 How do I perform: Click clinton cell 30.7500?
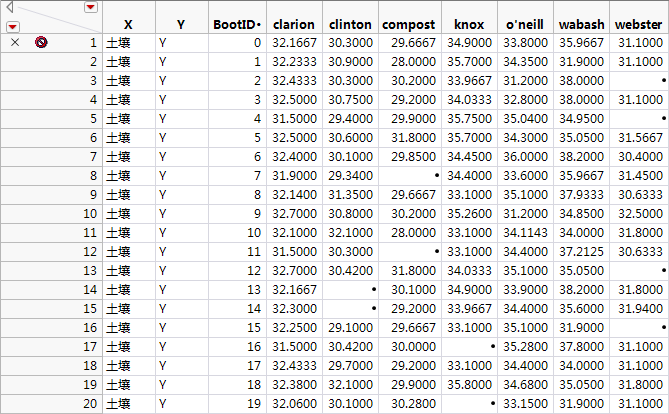(x=350, y=100)
